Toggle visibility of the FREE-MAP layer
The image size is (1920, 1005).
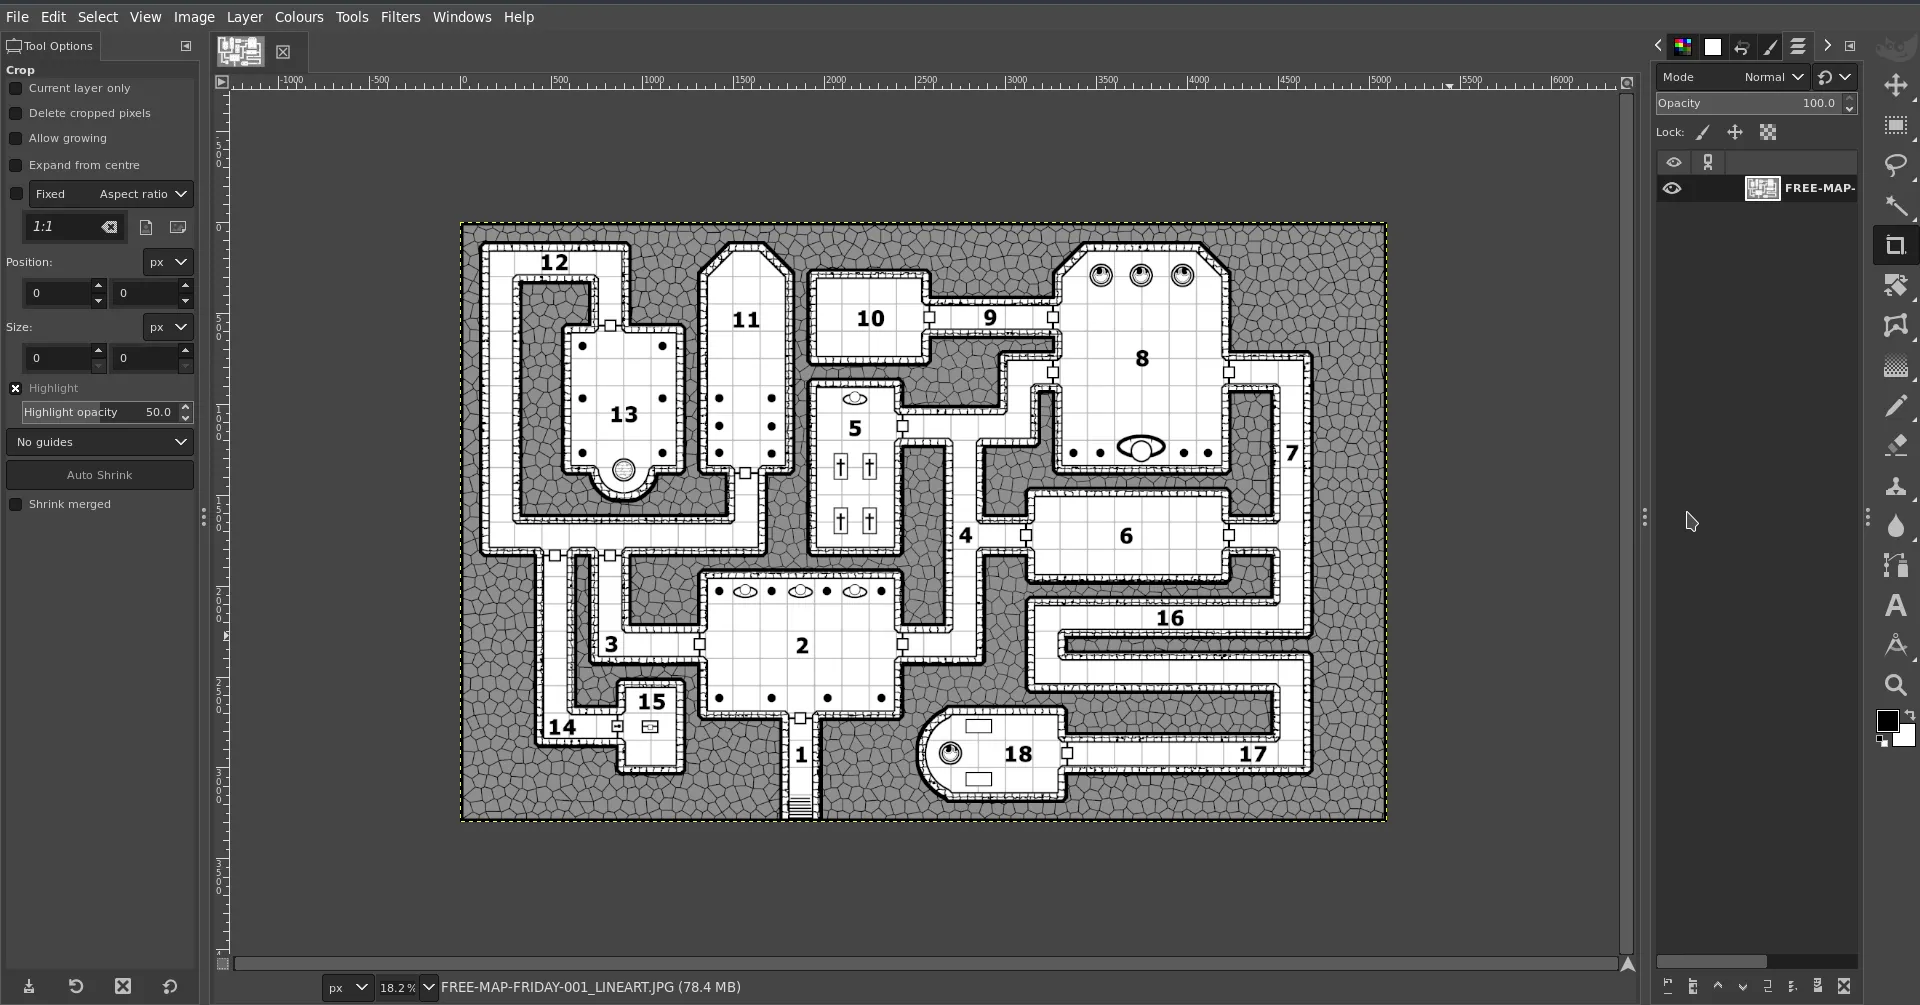point(1672,188)
